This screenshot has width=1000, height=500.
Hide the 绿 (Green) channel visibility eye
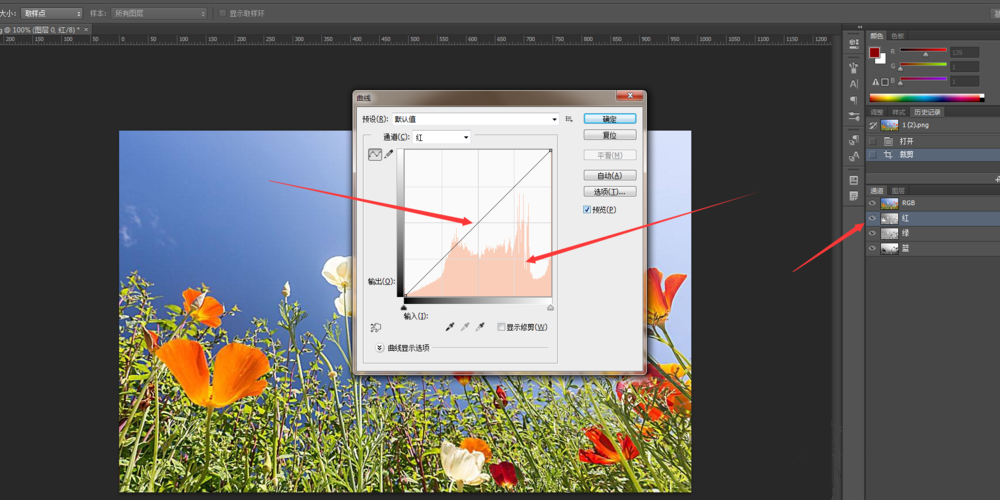[872, 233]
